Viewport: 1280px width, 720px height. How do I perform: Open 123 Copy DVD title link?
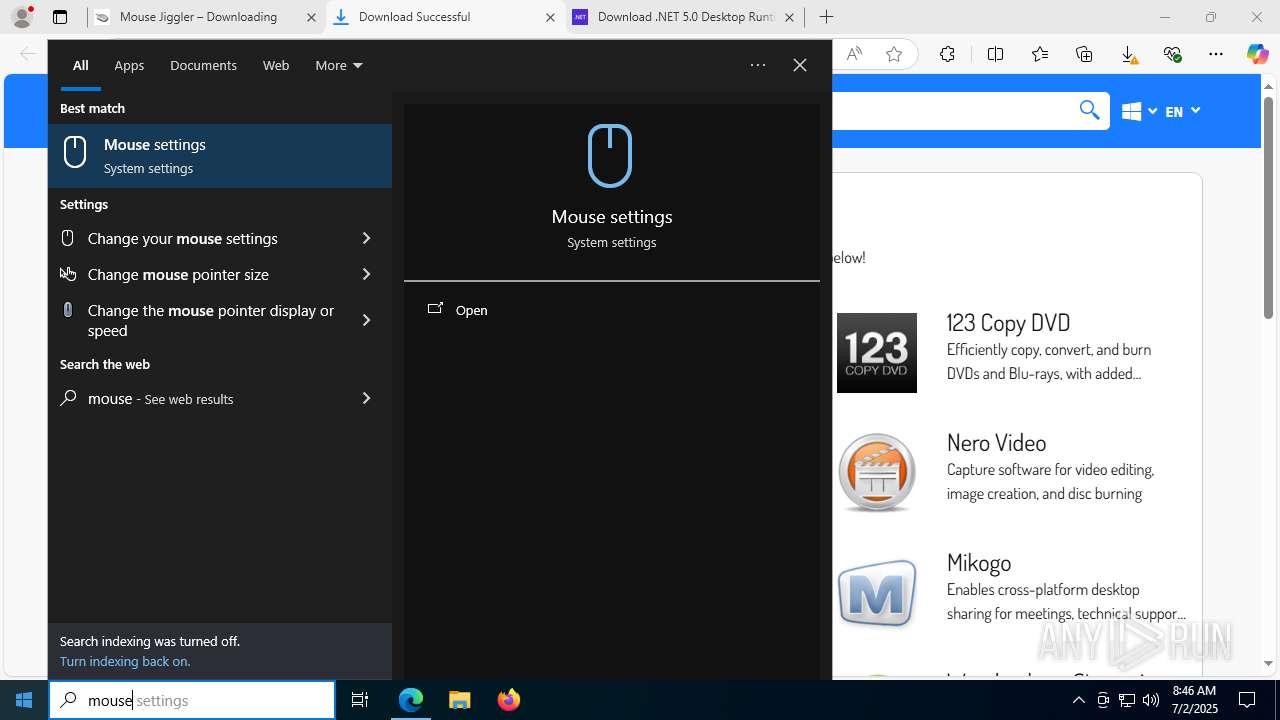(1008, 322)
